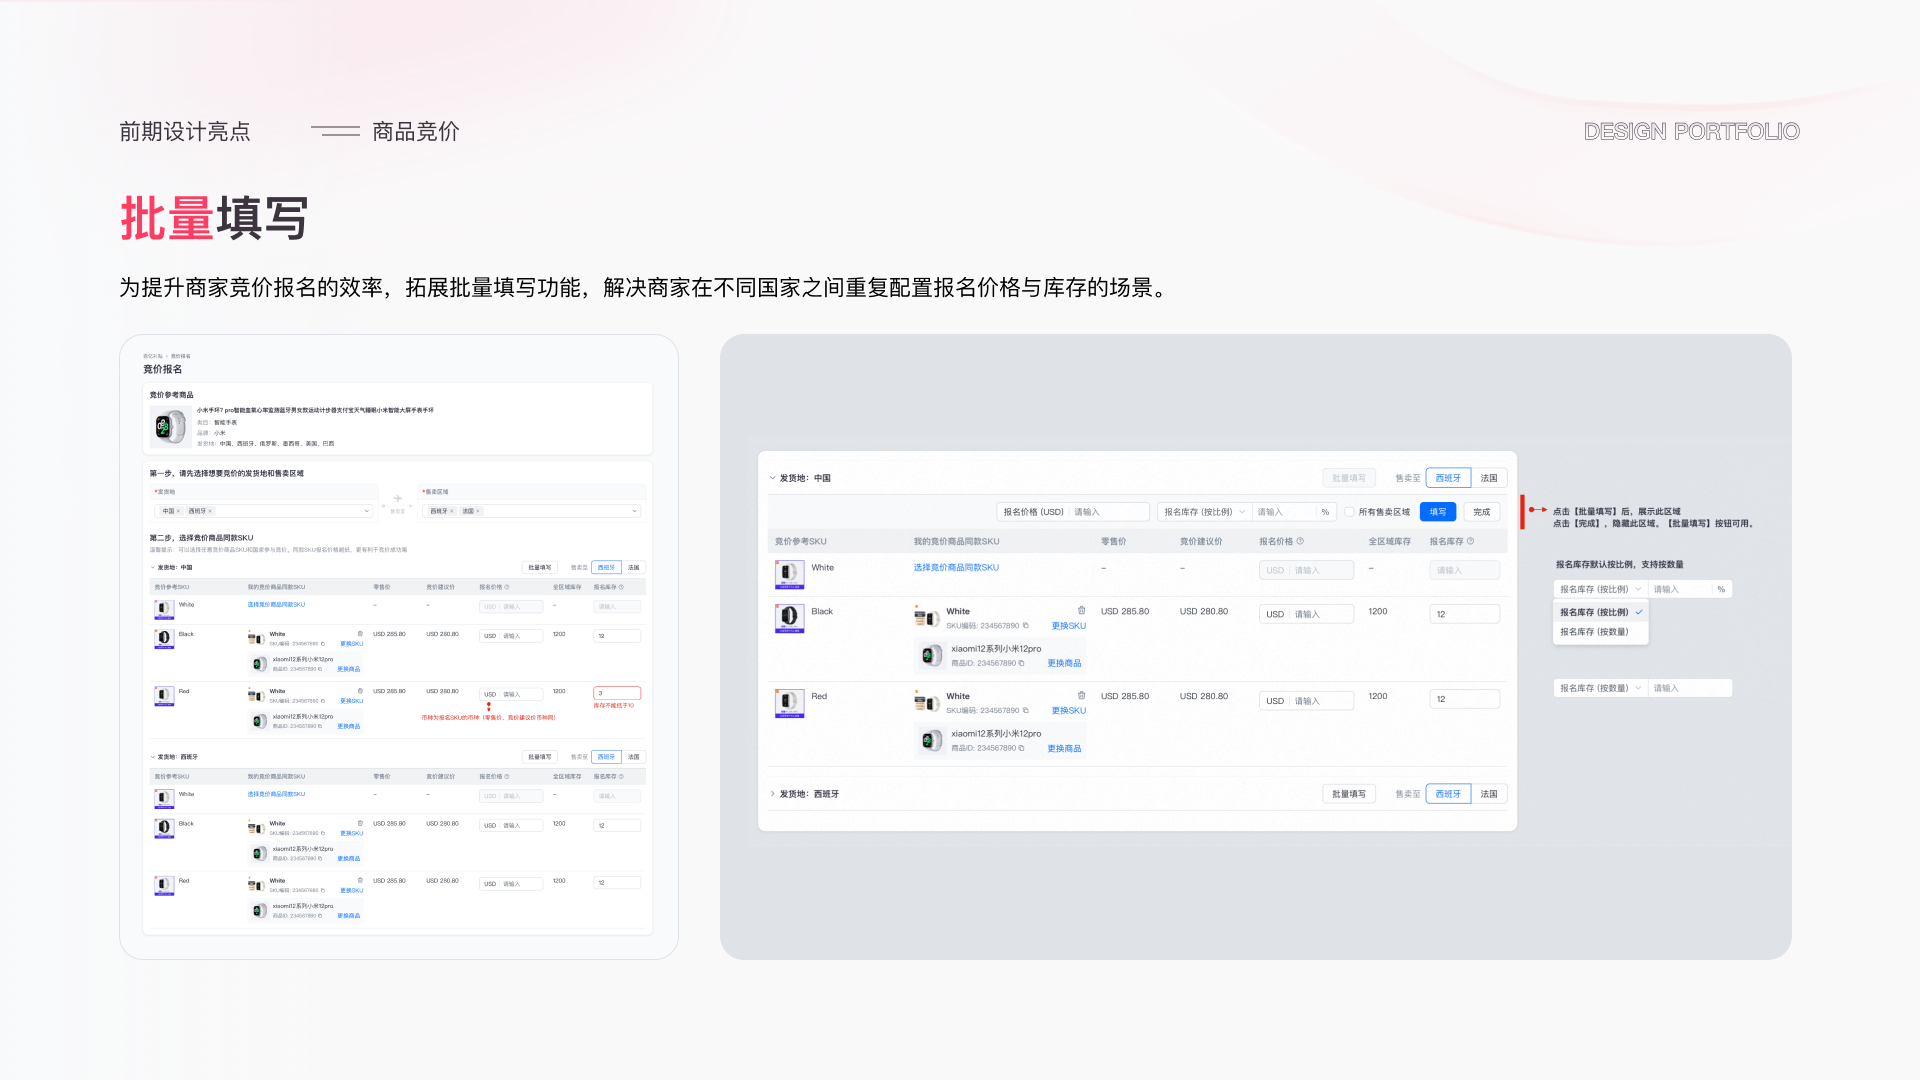Remove the 中国 tag in the small page mockup
Viewport: 1920px width, 1080px height.
tap(179, 511)
